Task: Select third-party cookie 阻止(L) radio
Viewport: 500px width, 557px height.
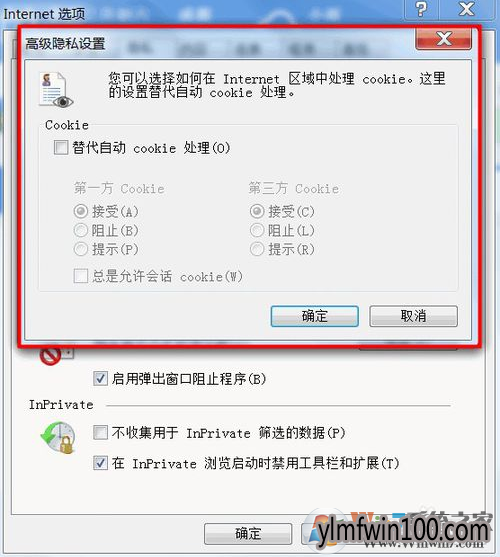Action: pos(257,230)
